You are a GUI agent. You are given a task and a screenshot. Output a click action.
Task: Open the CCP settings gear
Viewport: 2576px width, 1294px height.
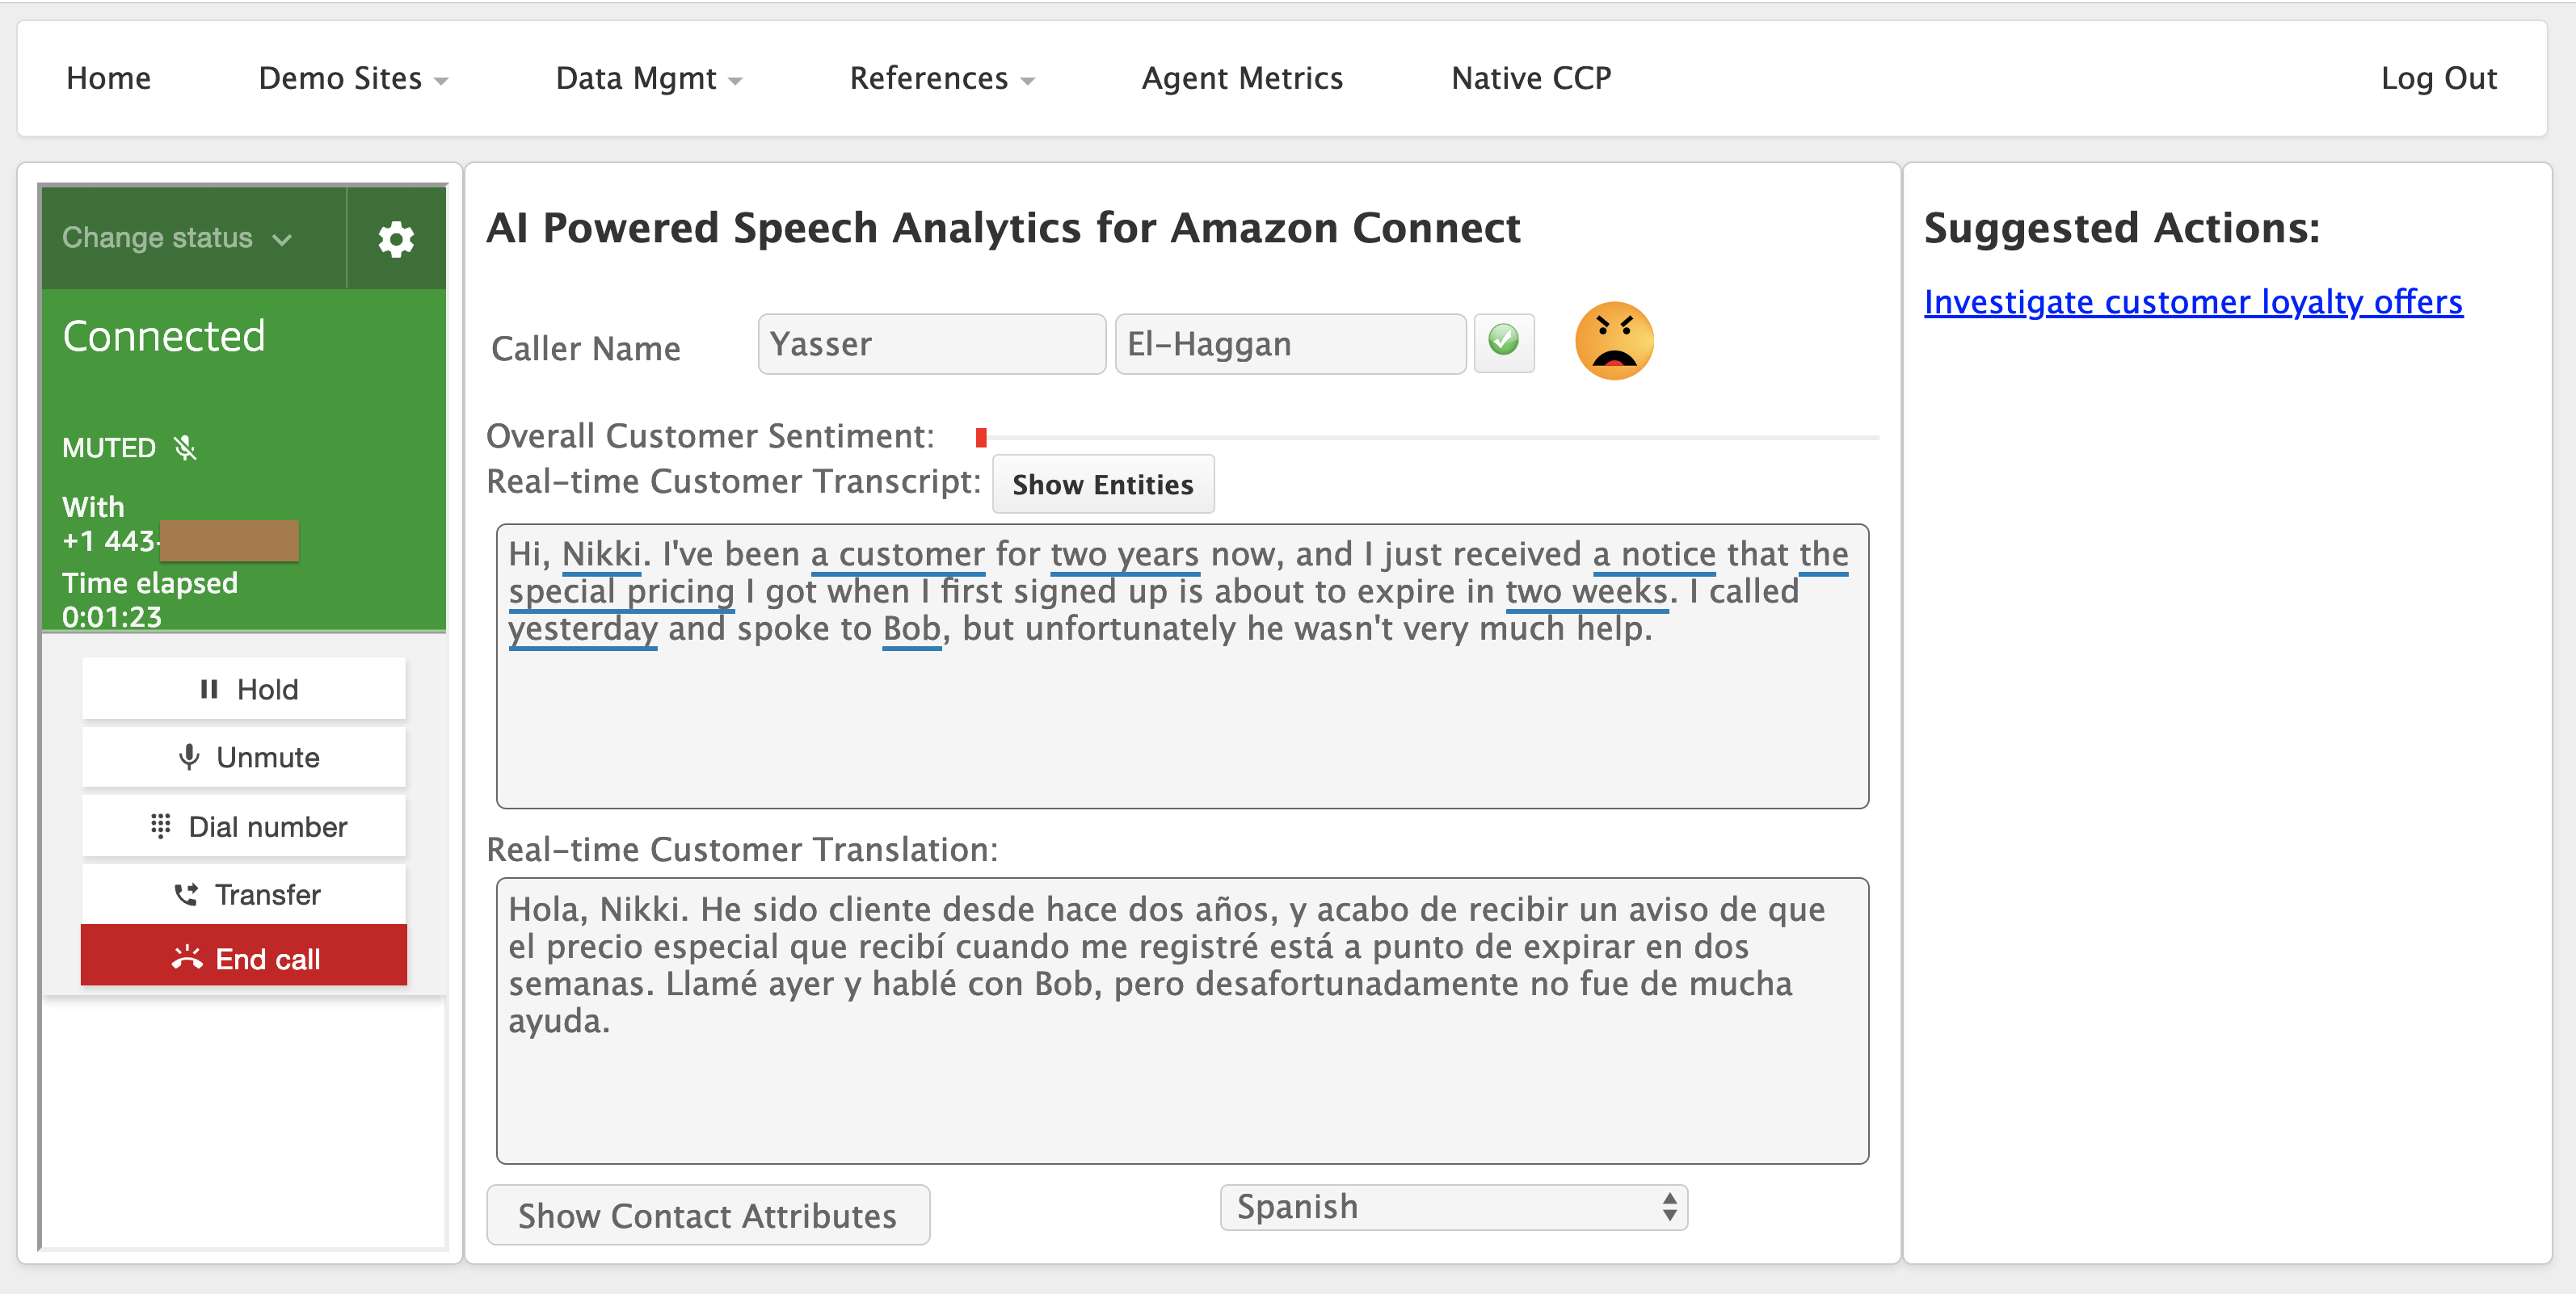[396, 239]
